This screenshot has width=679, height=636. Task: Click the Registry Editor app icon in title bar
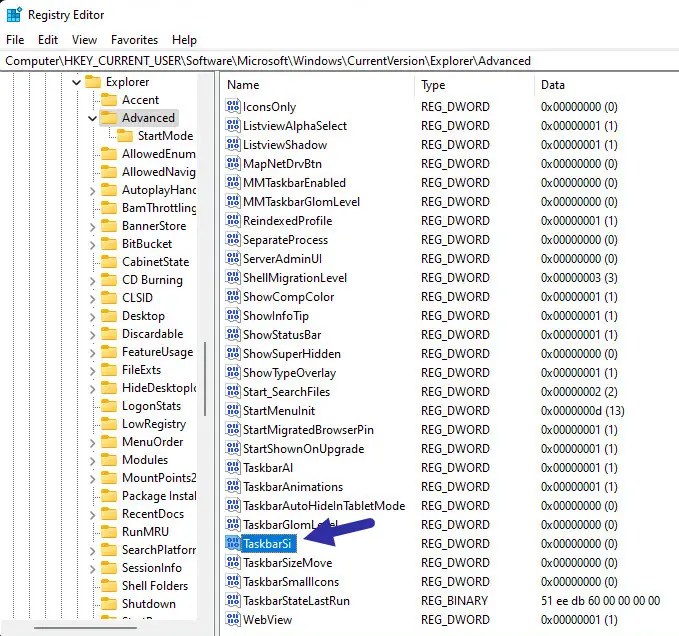(14, 14)
